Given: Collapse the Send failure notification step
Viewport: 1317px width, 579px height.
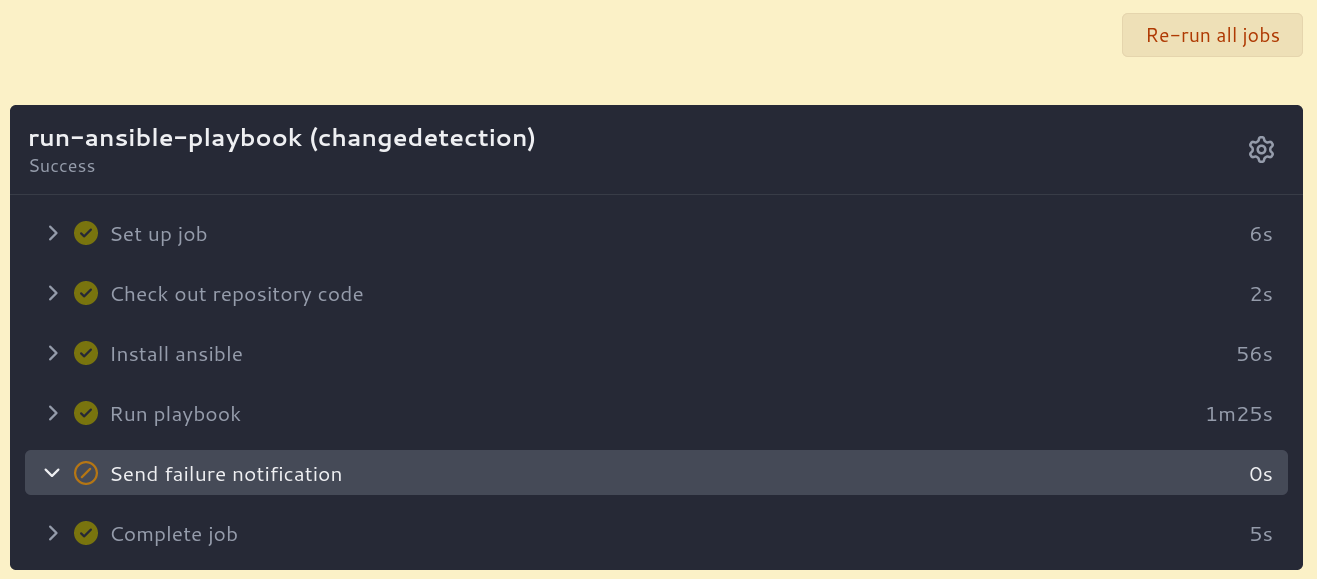Looking at the screenshot, I should coord(53,474).
